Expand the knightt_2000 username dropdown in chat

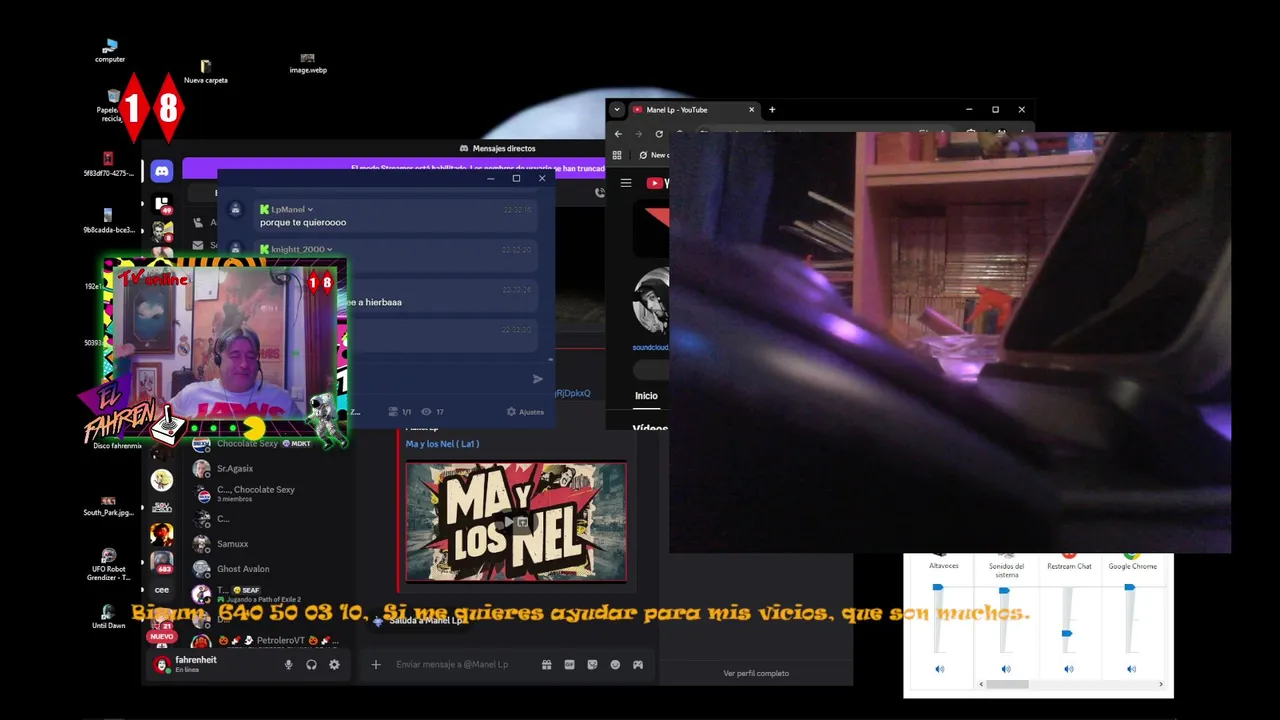(329, 250)
